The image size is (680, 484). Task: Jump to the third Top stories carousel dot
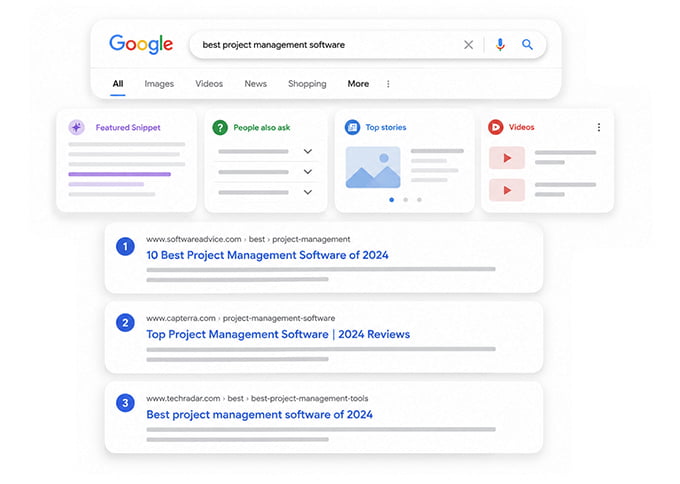[419, 200]
